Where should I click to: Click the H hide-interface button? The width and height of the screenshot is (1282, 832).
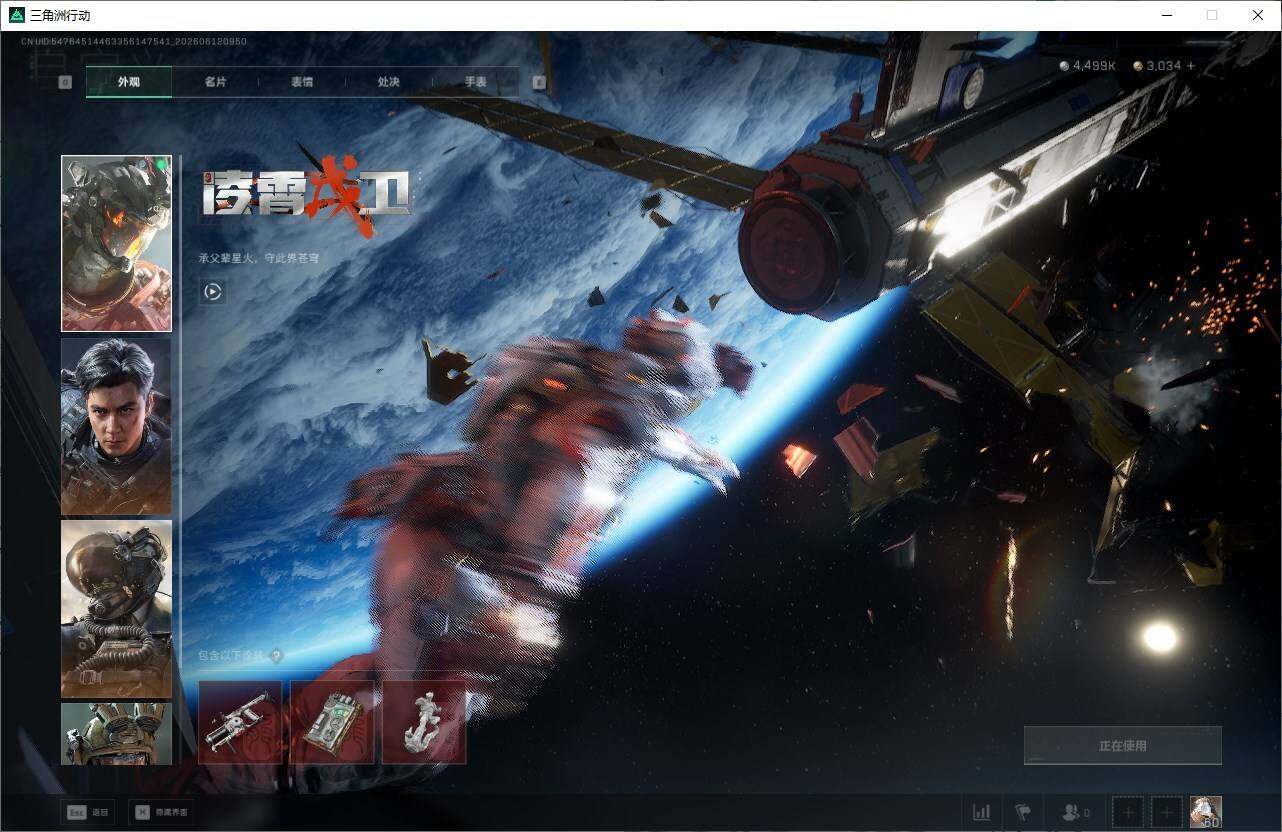click(162, 812)
